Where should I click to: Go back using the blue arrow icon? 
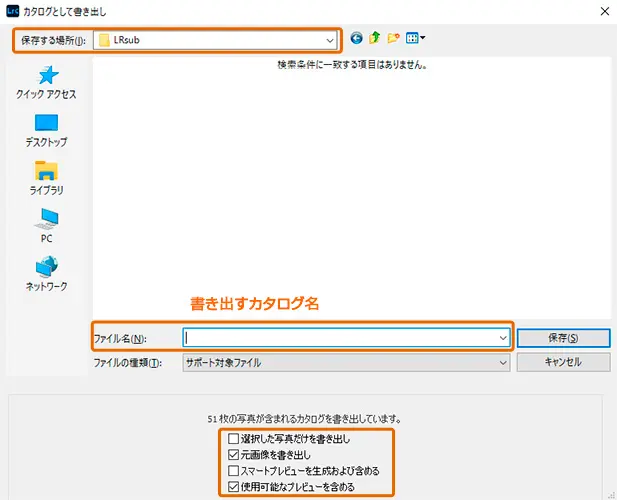(x=357, y=38)
